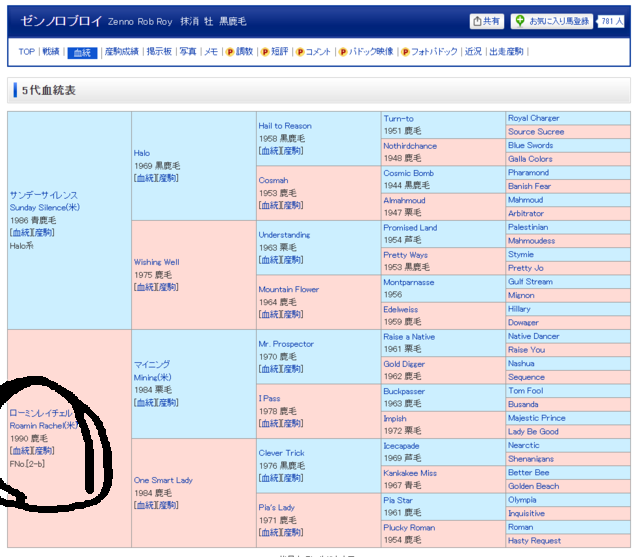640x557 pixels.
Task: Click the Halo sire link
Action: point(143,153)
